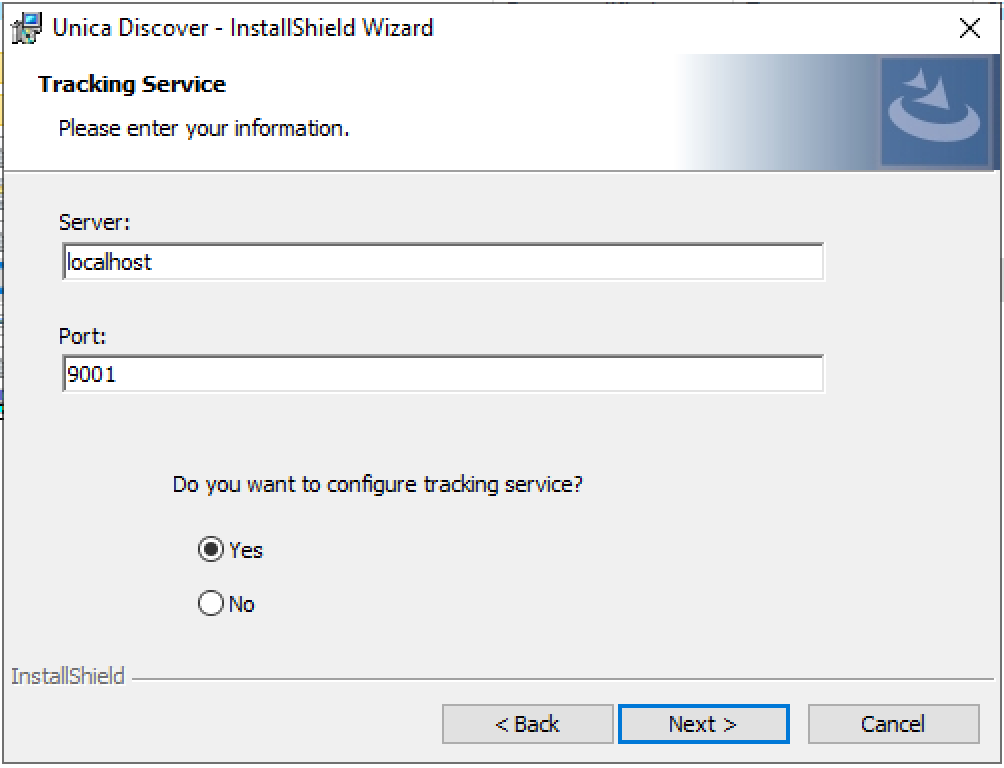
Task: Click the separator line right of InstallShield
Action: tap(560, 679)
